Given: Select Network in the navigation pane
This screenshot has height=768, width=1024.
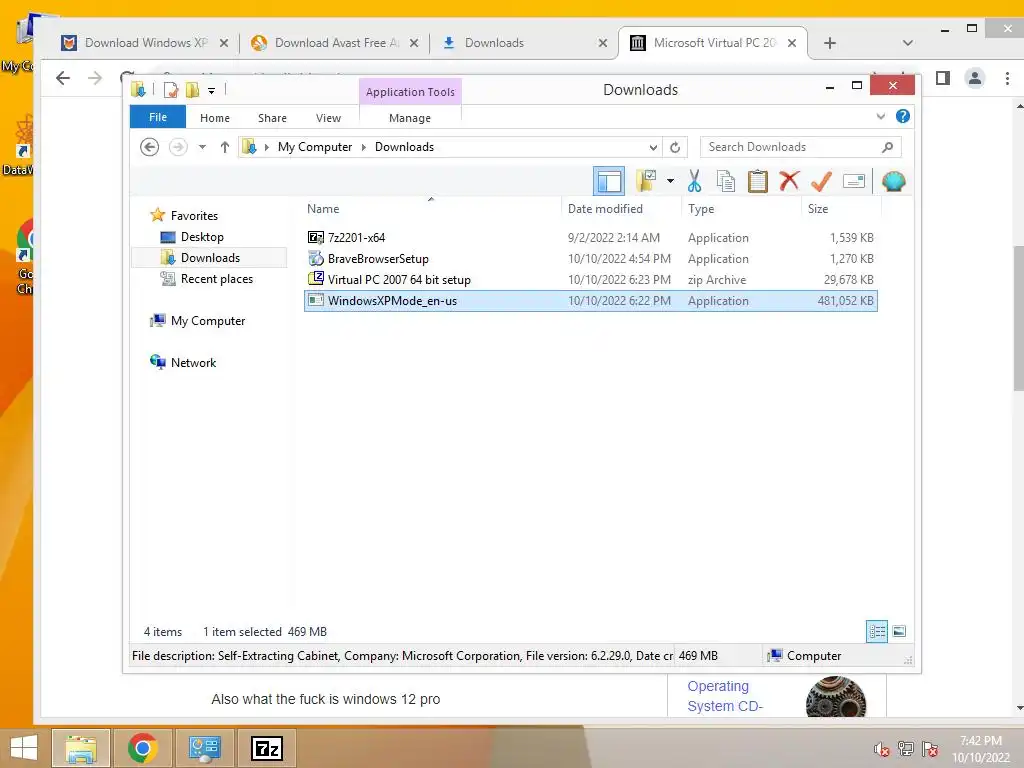Looking at the screenshot, I should 193,362.
